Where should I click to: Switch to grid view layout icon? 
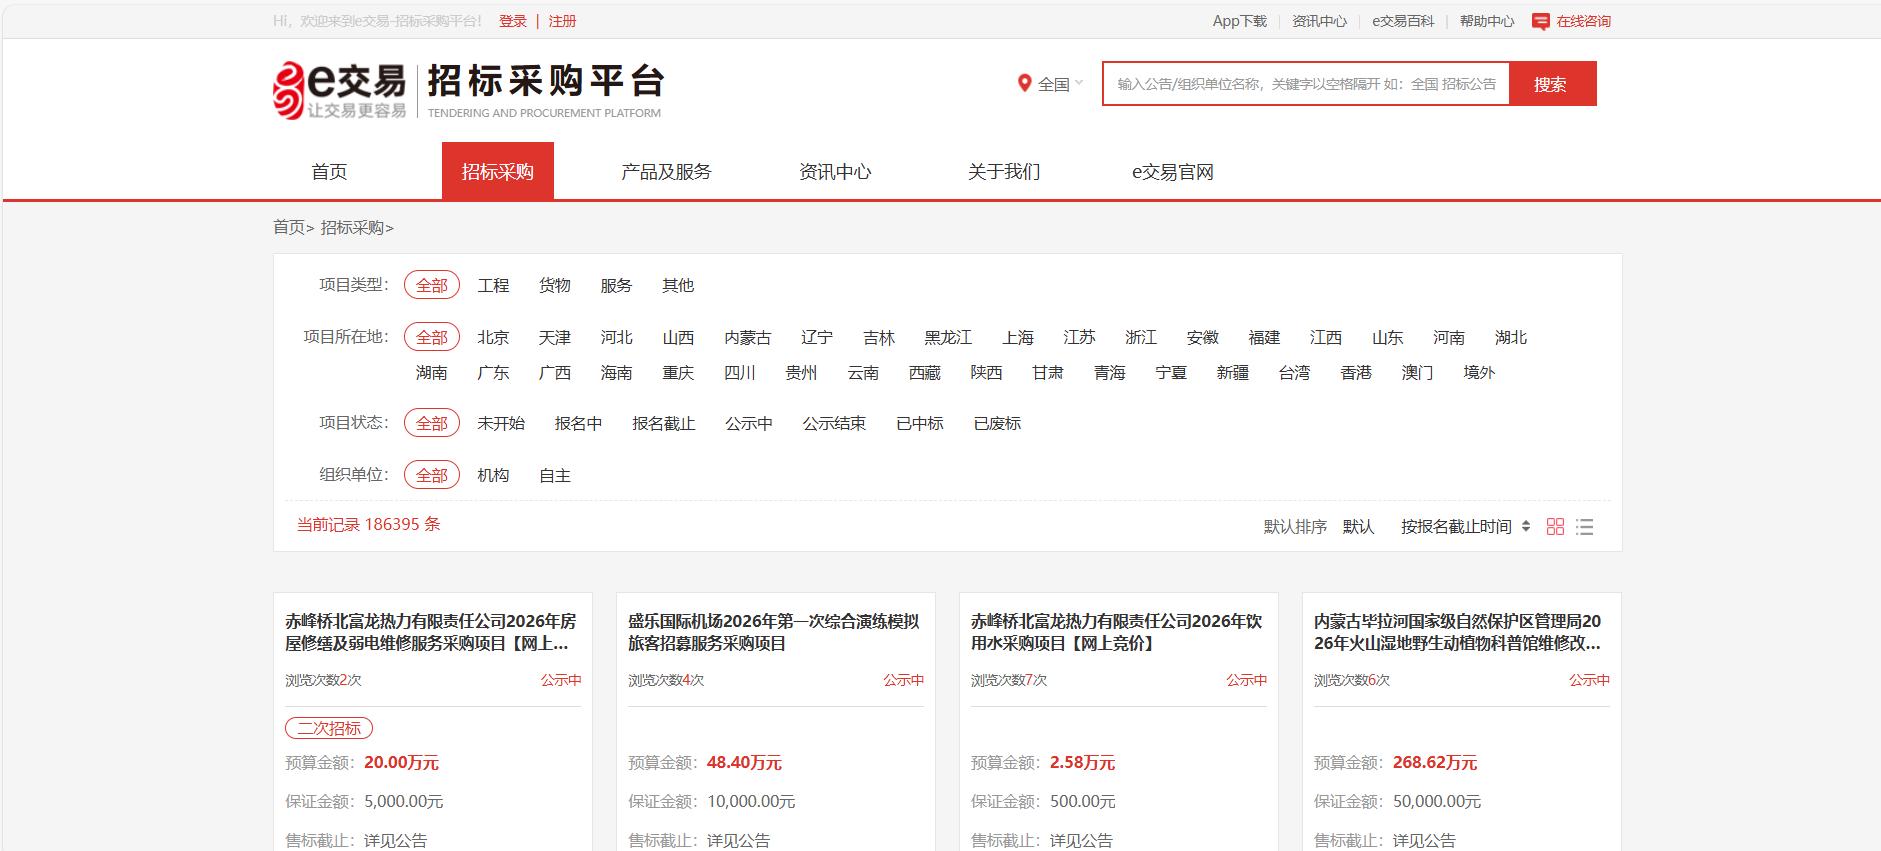(1555, 527)
